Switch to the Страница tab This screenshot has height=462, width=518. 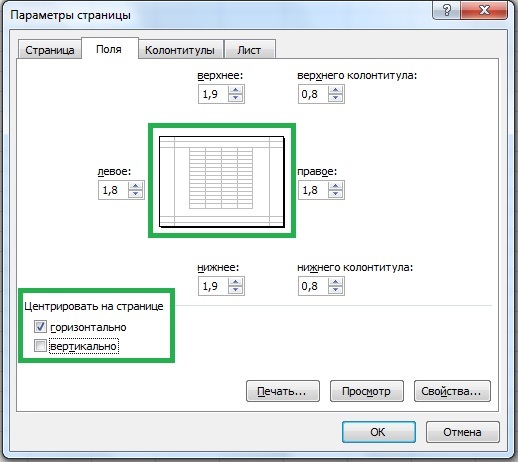tap(50, 50)
